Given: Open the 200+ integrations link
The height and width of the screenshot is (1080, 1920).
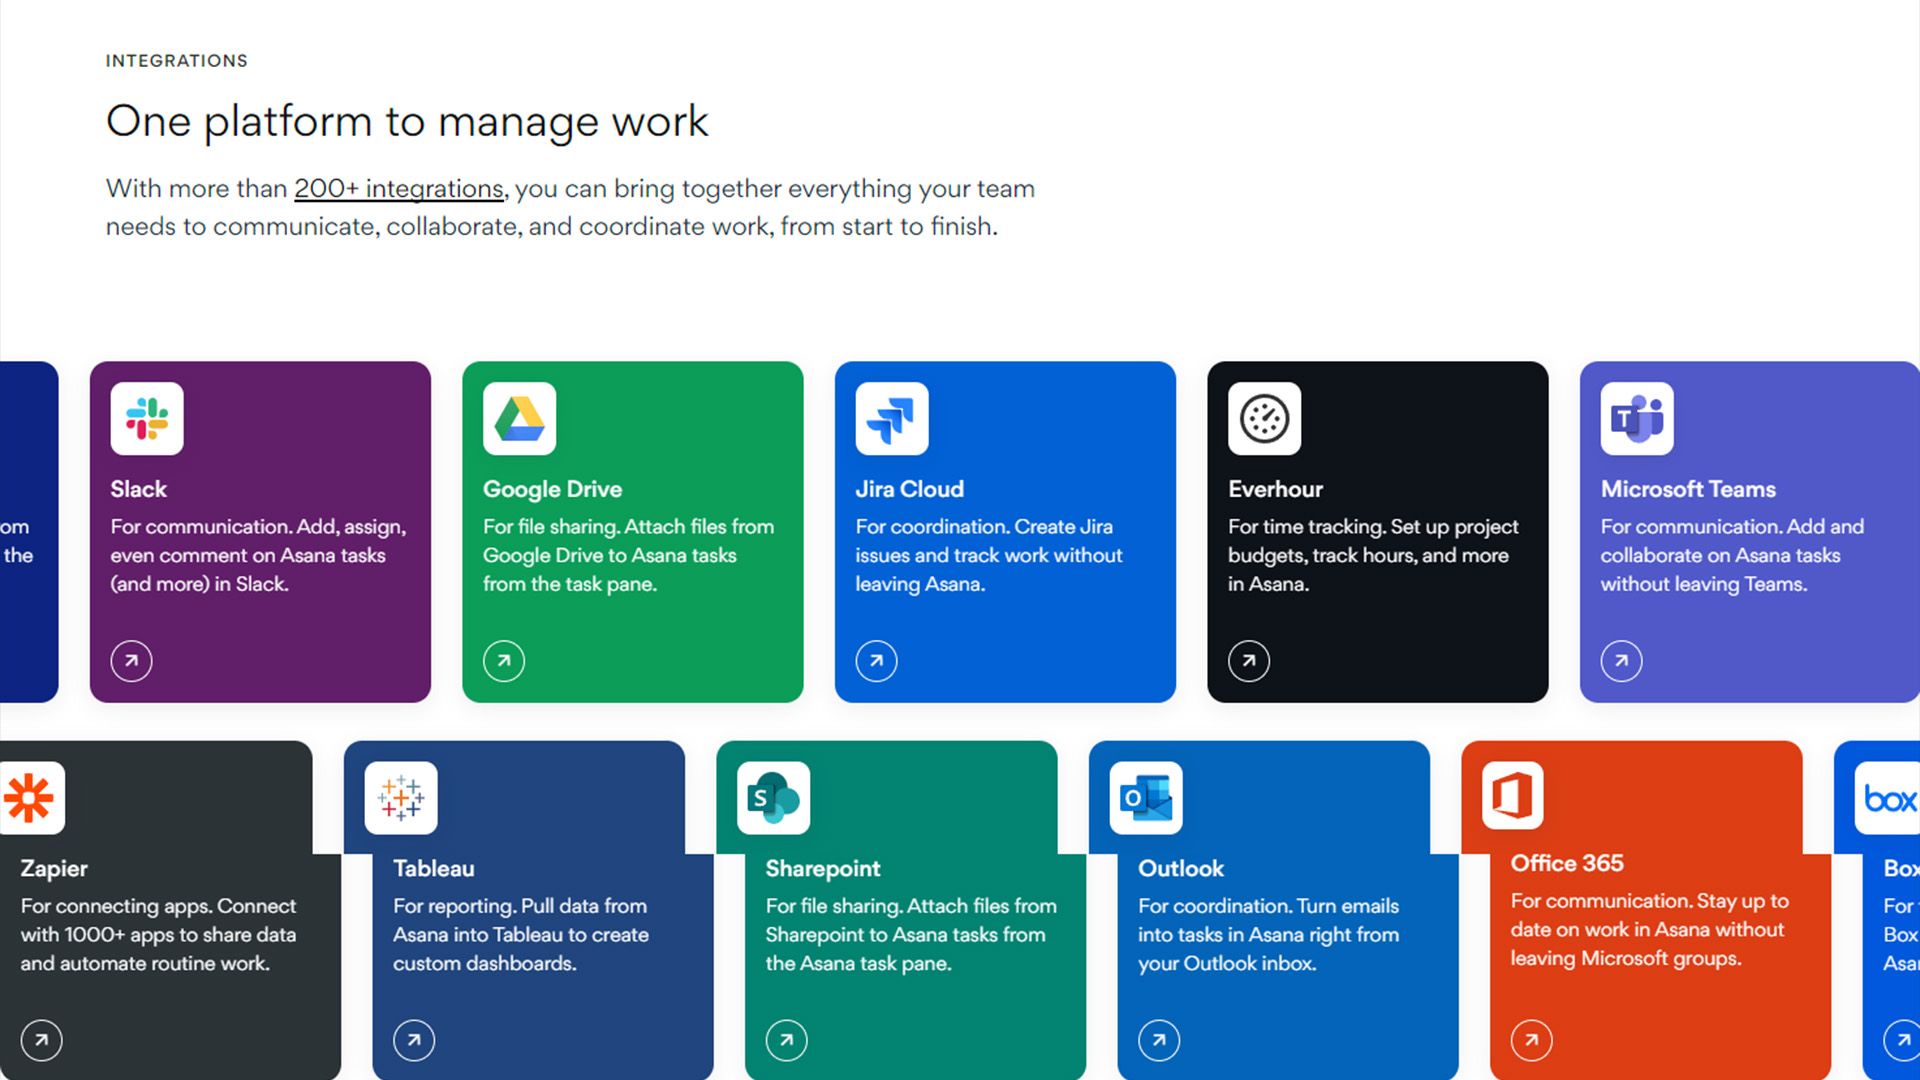Looking at the screenshot, I should [x=398, y=189].
